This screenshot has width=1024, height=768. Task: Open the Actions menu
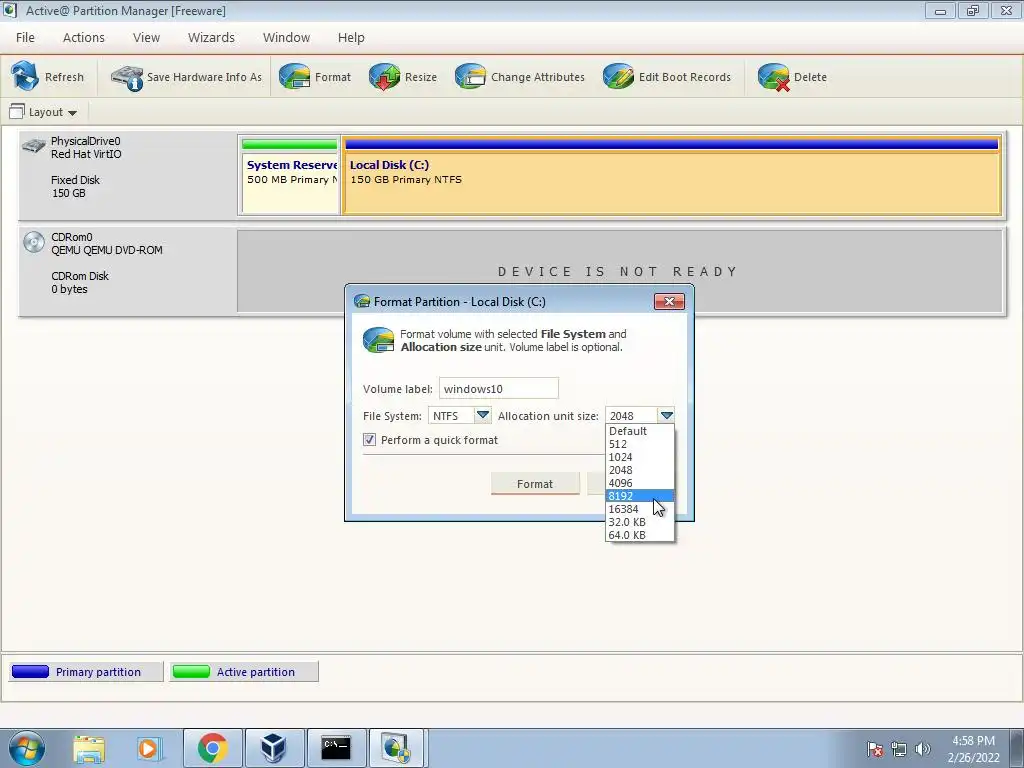point(84,38)
